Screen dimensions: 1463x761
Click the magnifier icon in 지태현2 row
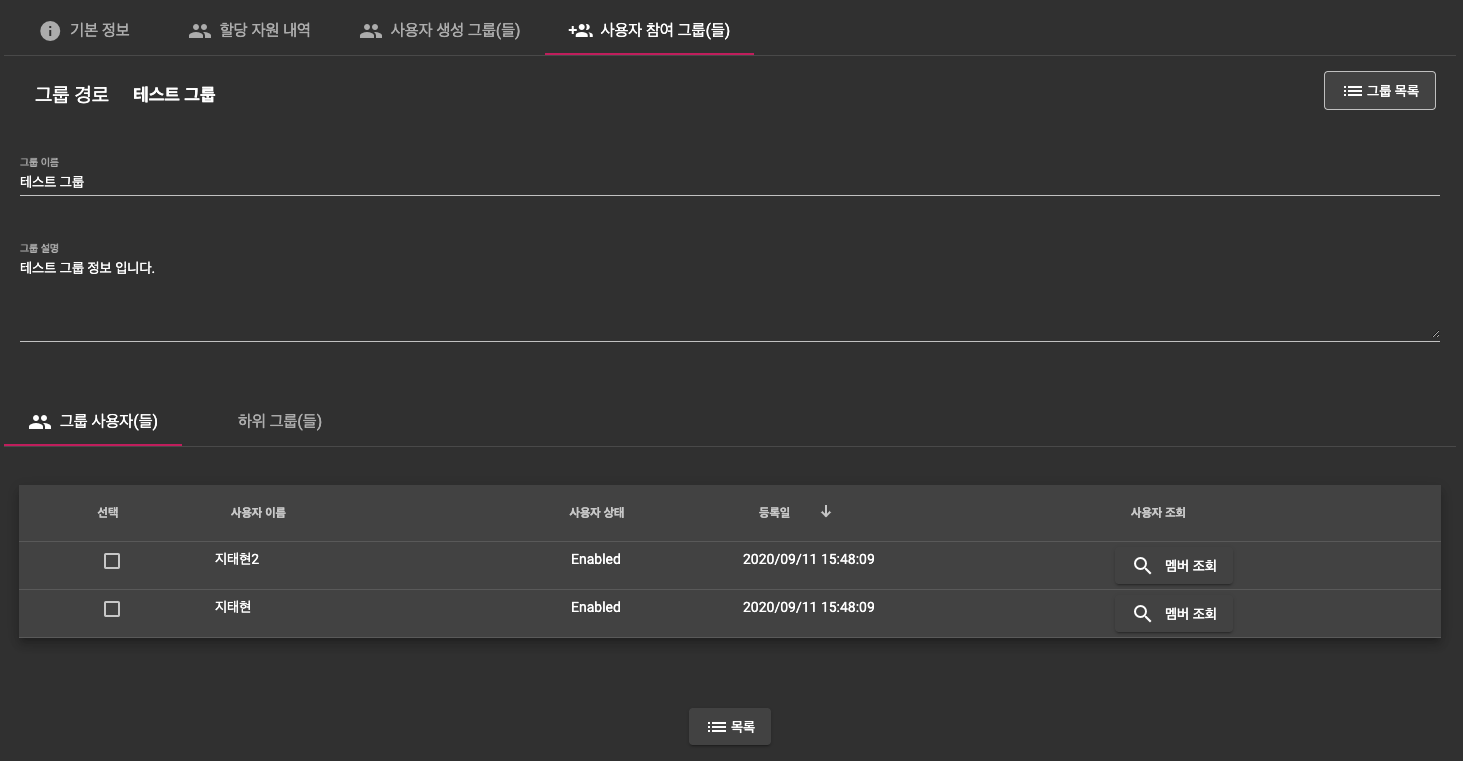[1142, 566]
